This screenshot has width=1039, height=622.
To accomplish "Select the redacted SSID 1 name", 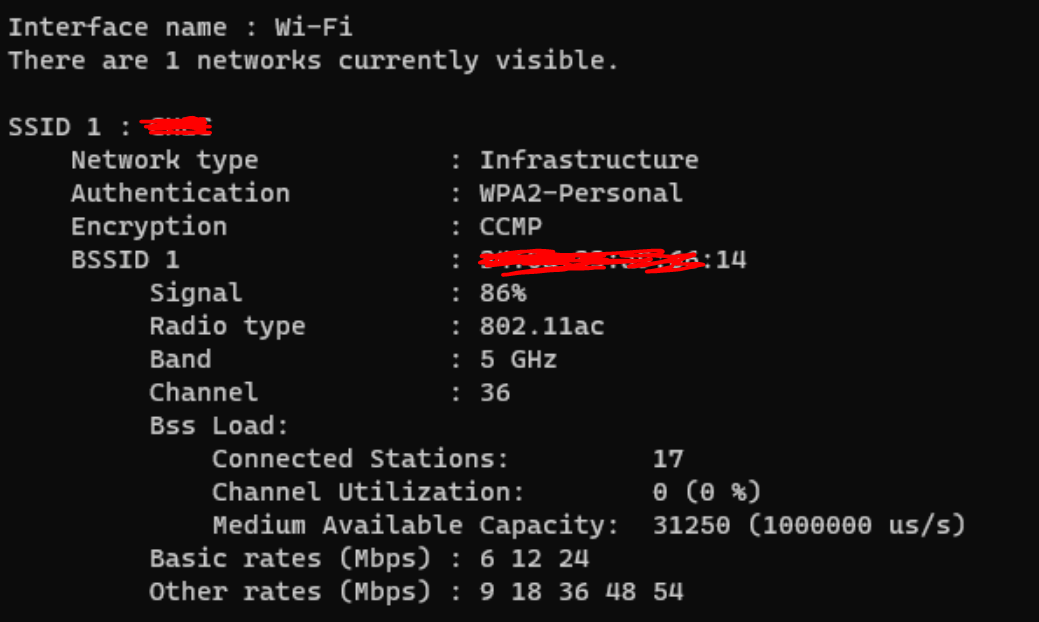I will [x=176, y=126].
